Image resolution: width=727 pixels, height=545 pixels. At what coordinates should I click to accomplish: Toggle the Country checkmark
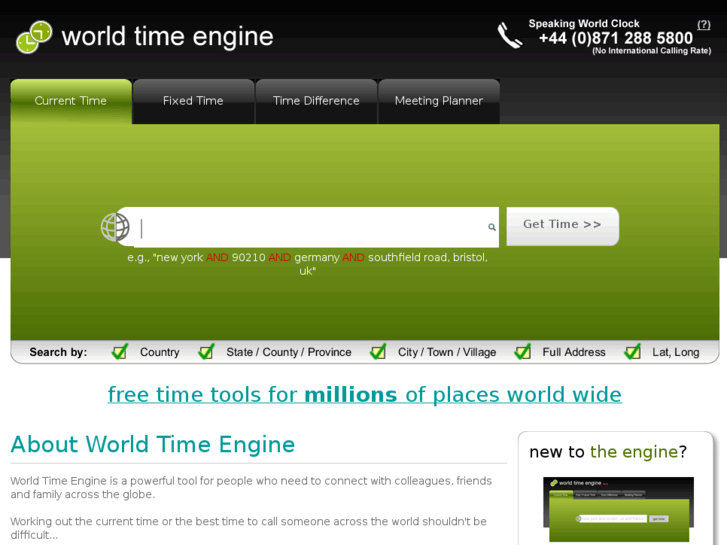(x=120, y=352)
